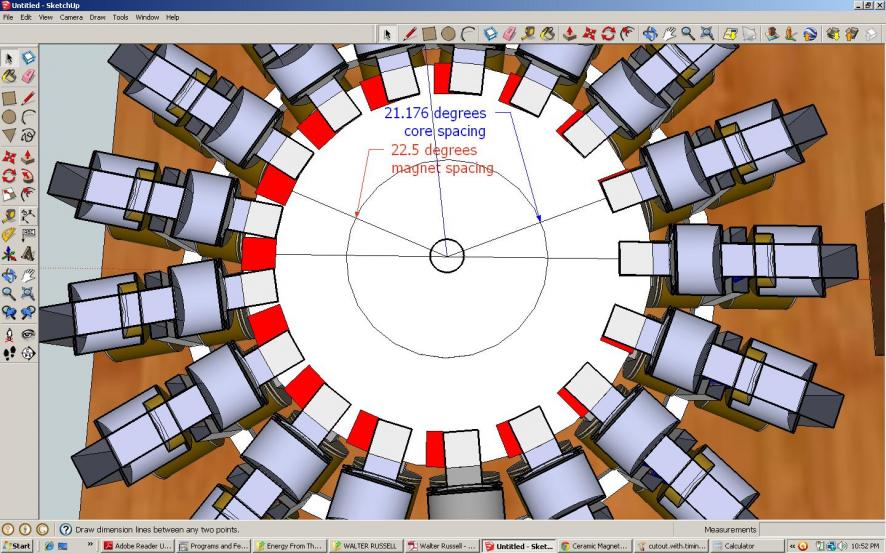The width and height of the screenshot is (886, 554).
Task: Choose the Rotate tool in top toolbar
Action: [x=608, y=34]
